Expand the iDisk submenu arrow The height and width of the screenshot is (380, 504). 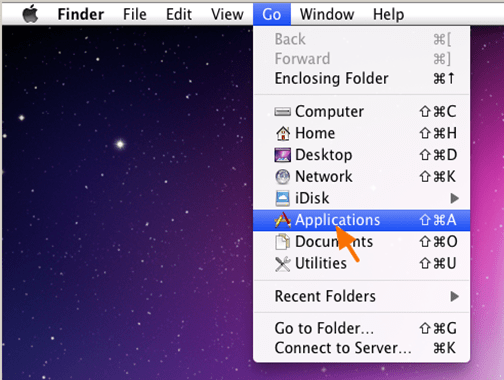pos(454,198)
